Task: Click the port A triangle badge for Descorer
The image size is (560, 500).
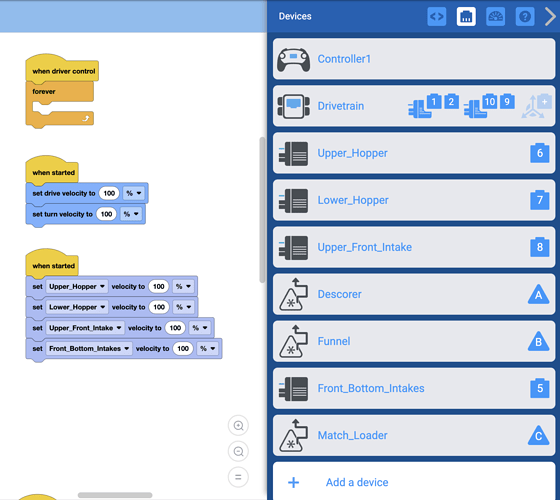Action: pyautogui.click(x=539, y=294)
